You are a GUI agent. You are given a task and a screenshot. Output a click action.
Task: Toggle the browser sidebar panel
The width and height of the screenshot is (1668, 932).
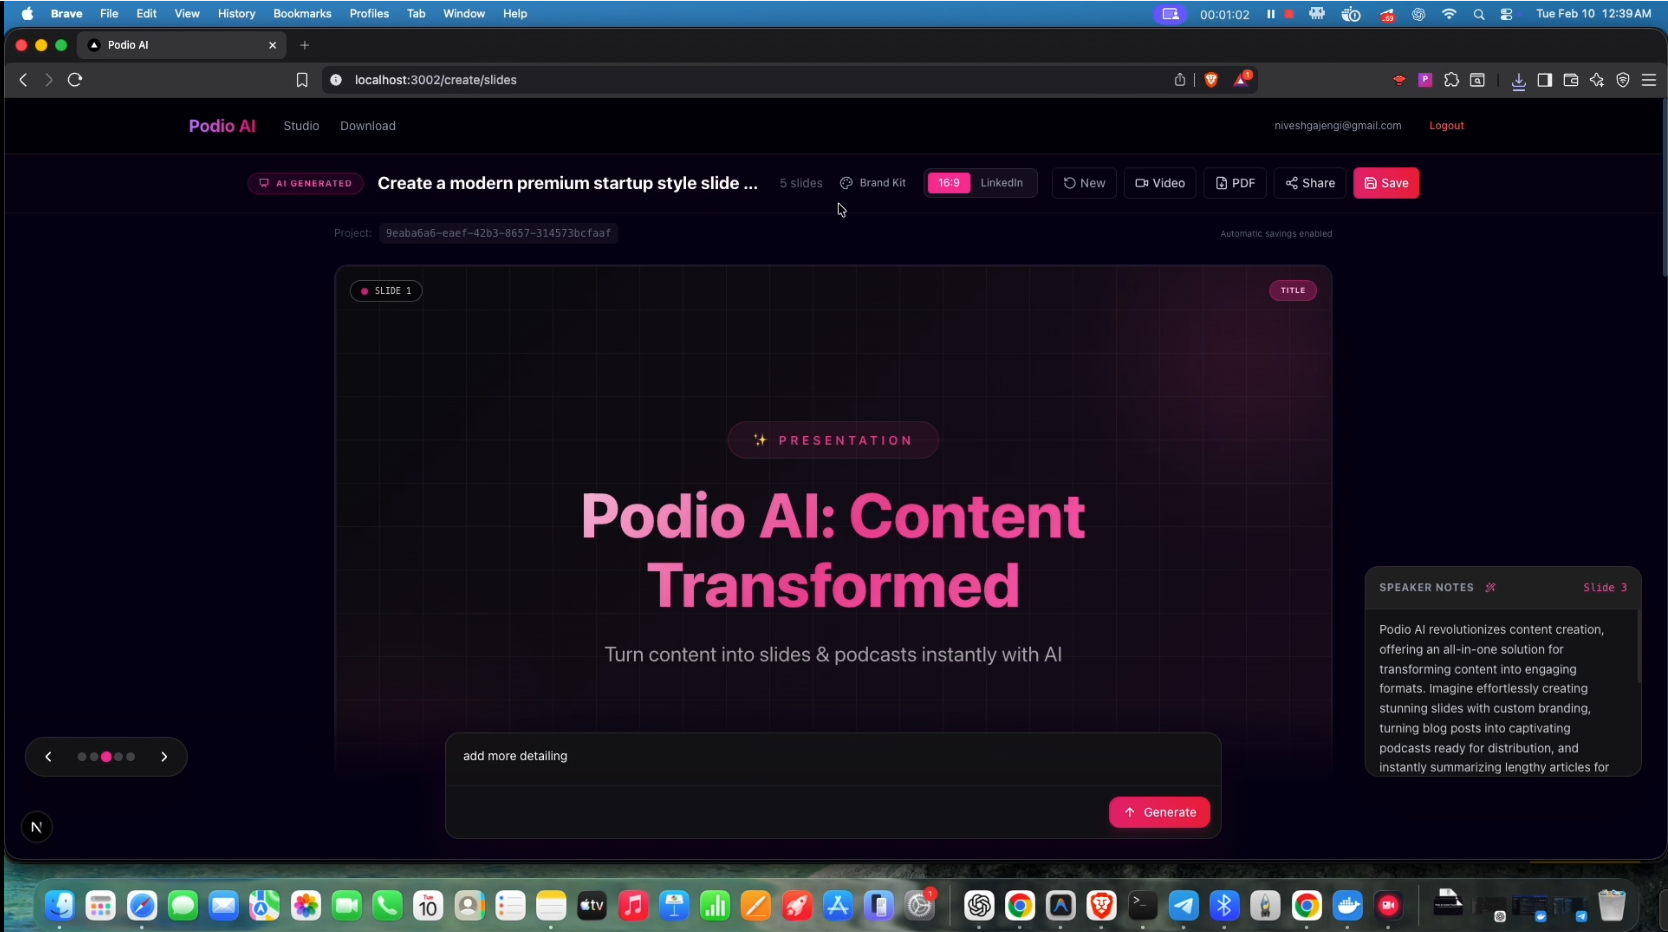[1544, 80]
